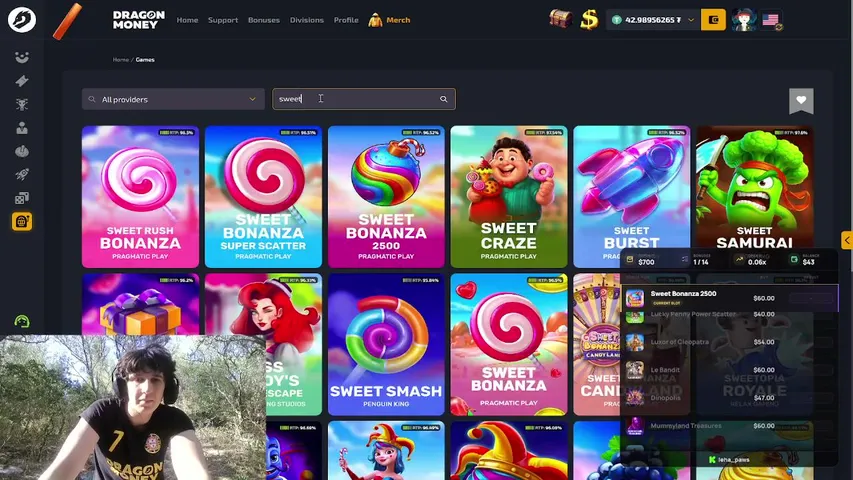Viewport: 853px width, 480px height.
Task: Click the fire icon in sidebar
Action: tap(22, 151)
